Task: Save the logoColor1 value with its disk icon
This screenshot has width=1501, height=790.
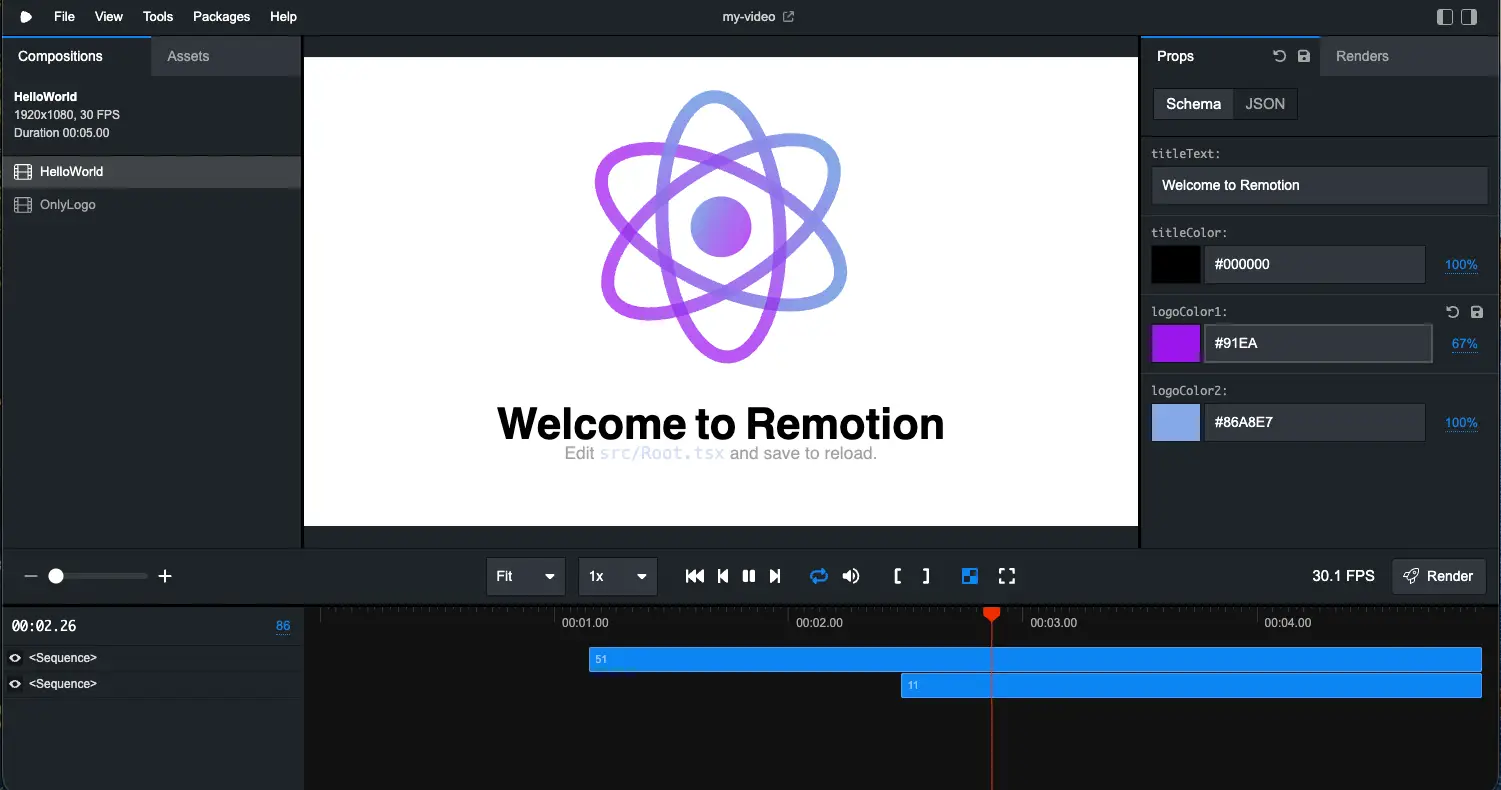Action: click(1477, 312)
